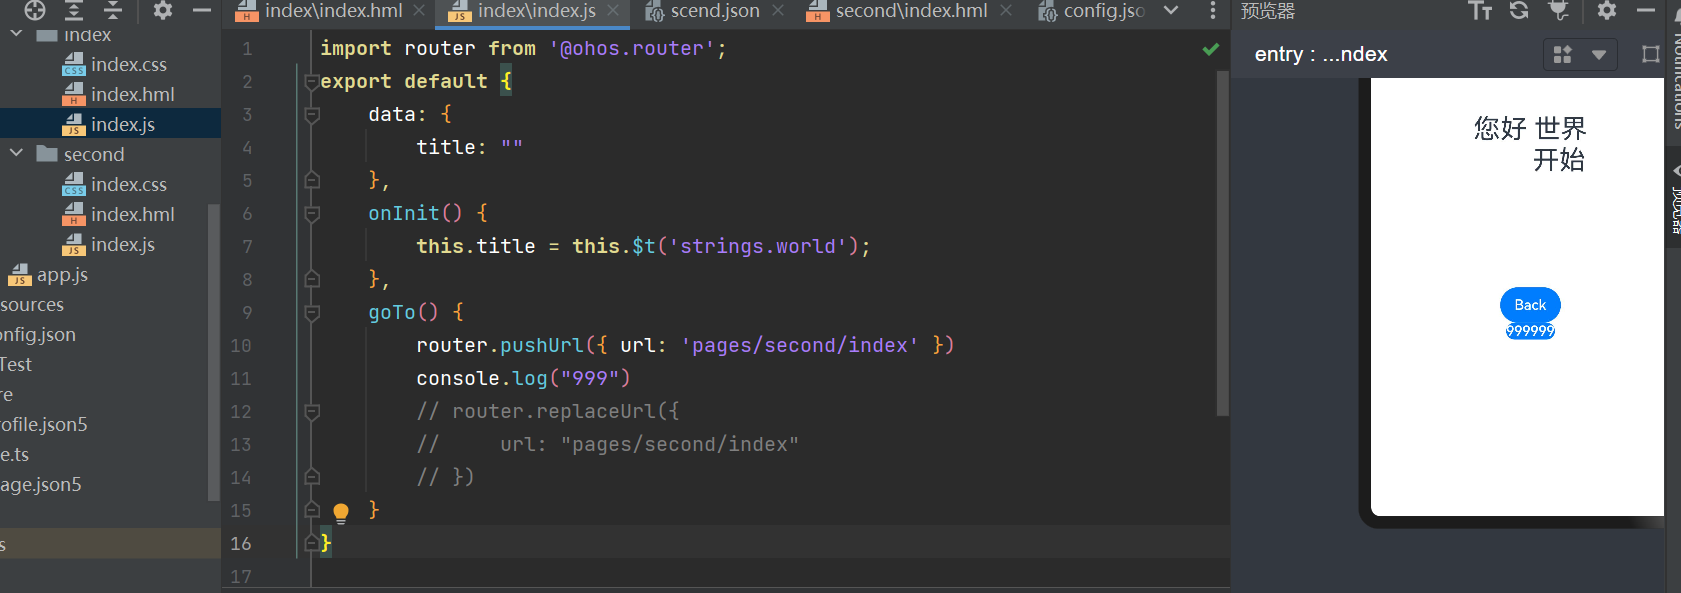Open the project panel settings gear
The height and width of the screenshot is (593, 1681).
pyautogui.click(x=163, y=10)
